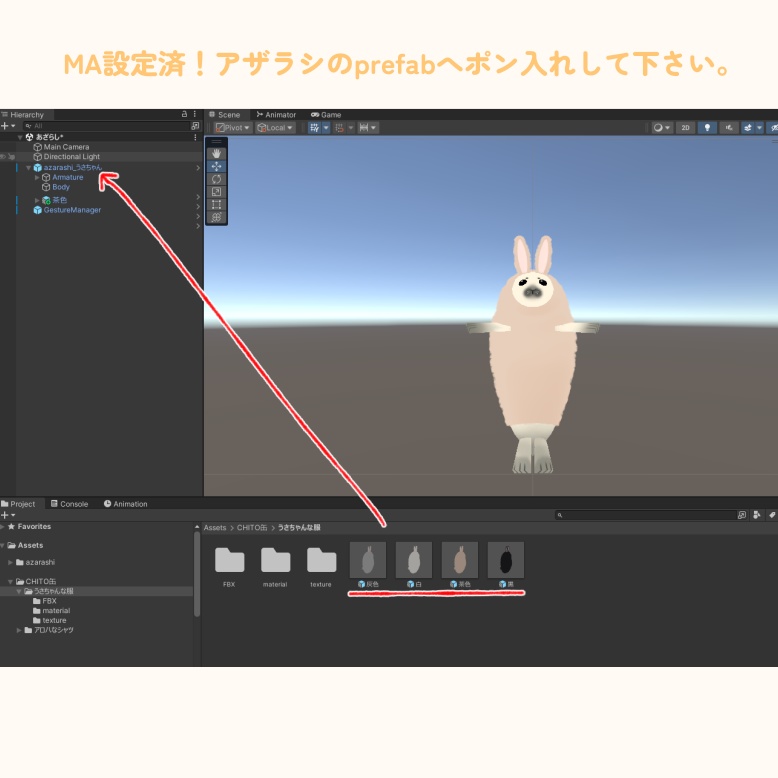The height and width of the screenshot is (778, 778).
Task: Select the 白 prefab thumbnail
Action: [x=414, y=560]
